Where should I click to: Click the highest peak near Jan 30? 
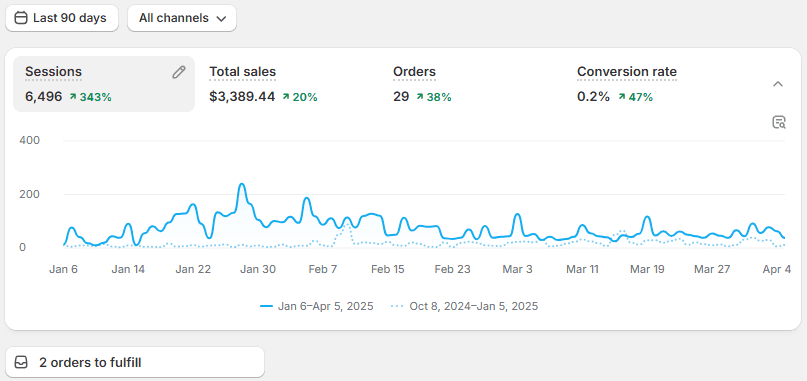(241, 184)
